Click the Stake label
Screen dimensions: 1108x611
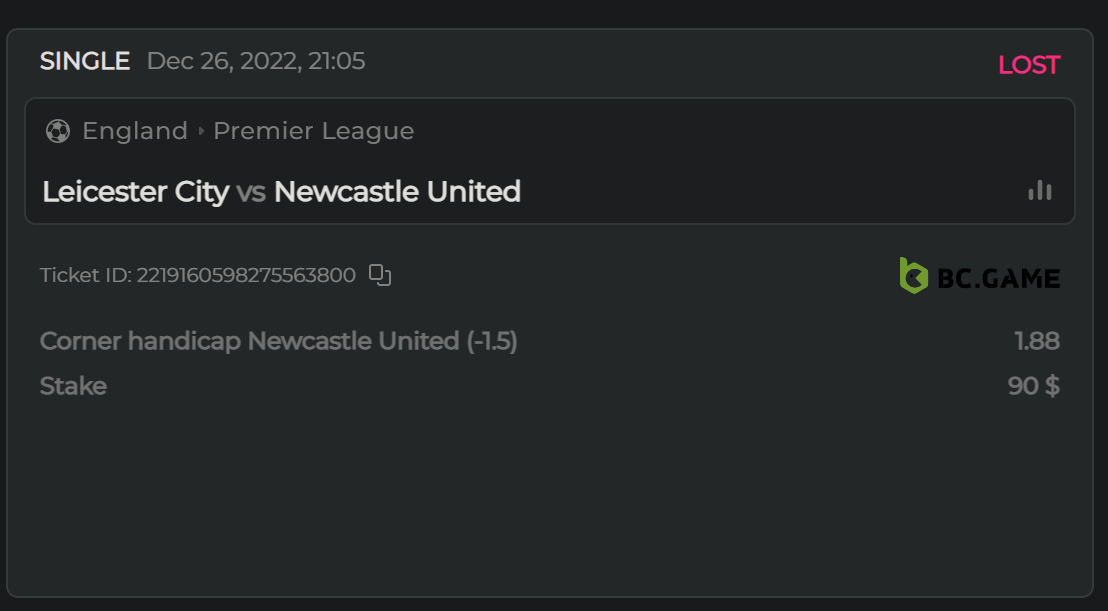(x=73, y=386)
